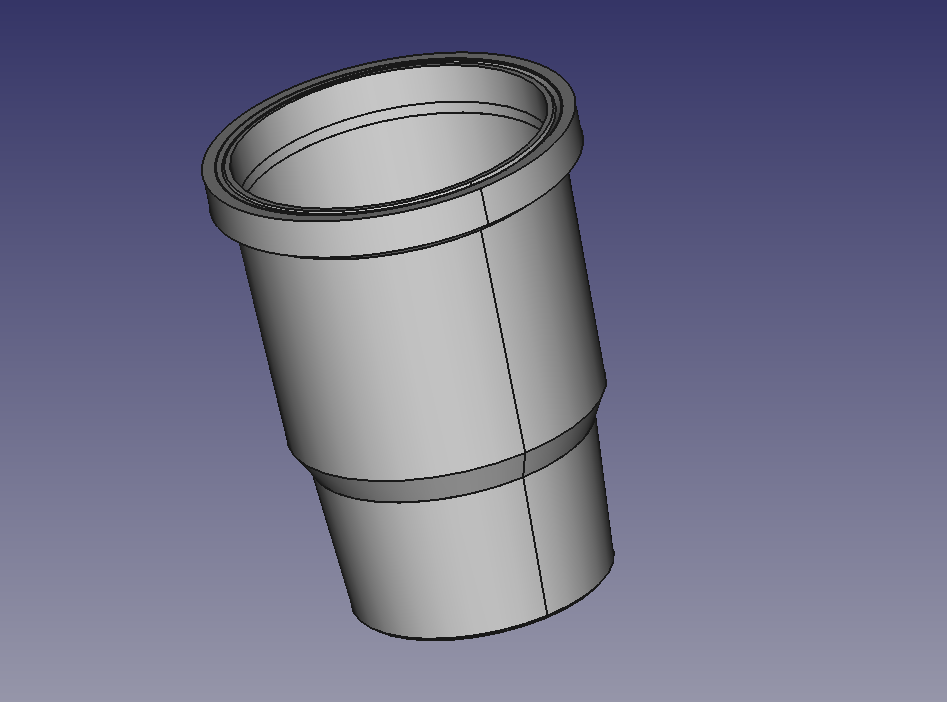This screenshot has height=702, width=947.
Task: Pick the vertical seam edge on lower section
Action: click(535, 547)
